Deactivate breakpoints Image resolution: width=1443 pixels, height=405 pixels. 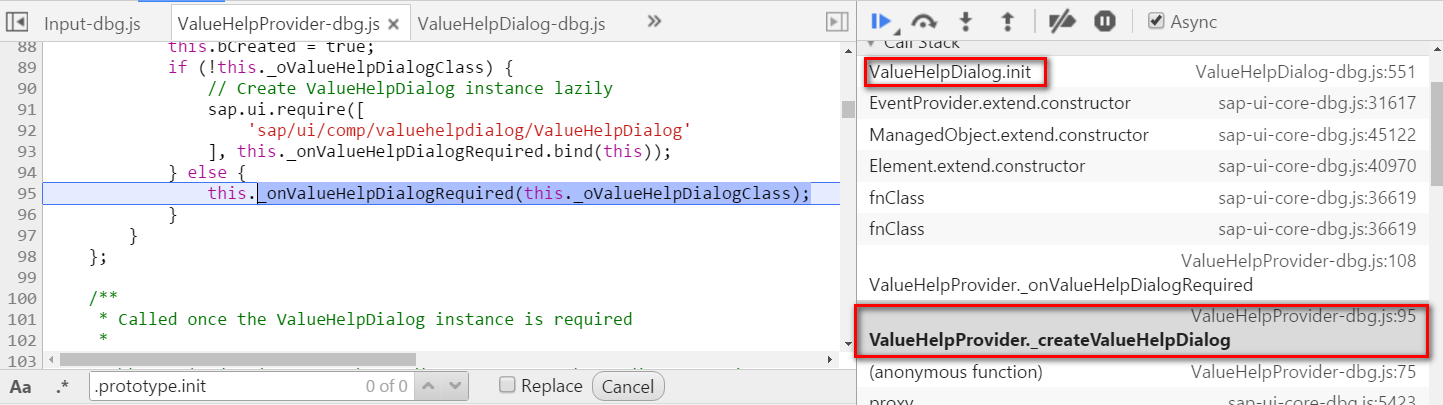click(1062, 20)
